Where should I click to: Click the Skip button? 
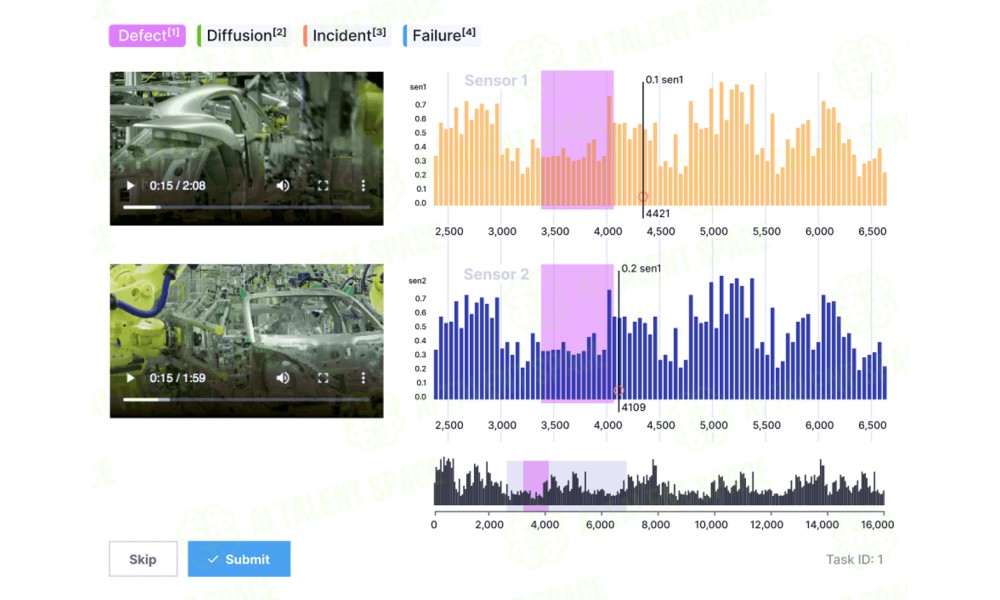pyautogui.click(x=143, y=559)
